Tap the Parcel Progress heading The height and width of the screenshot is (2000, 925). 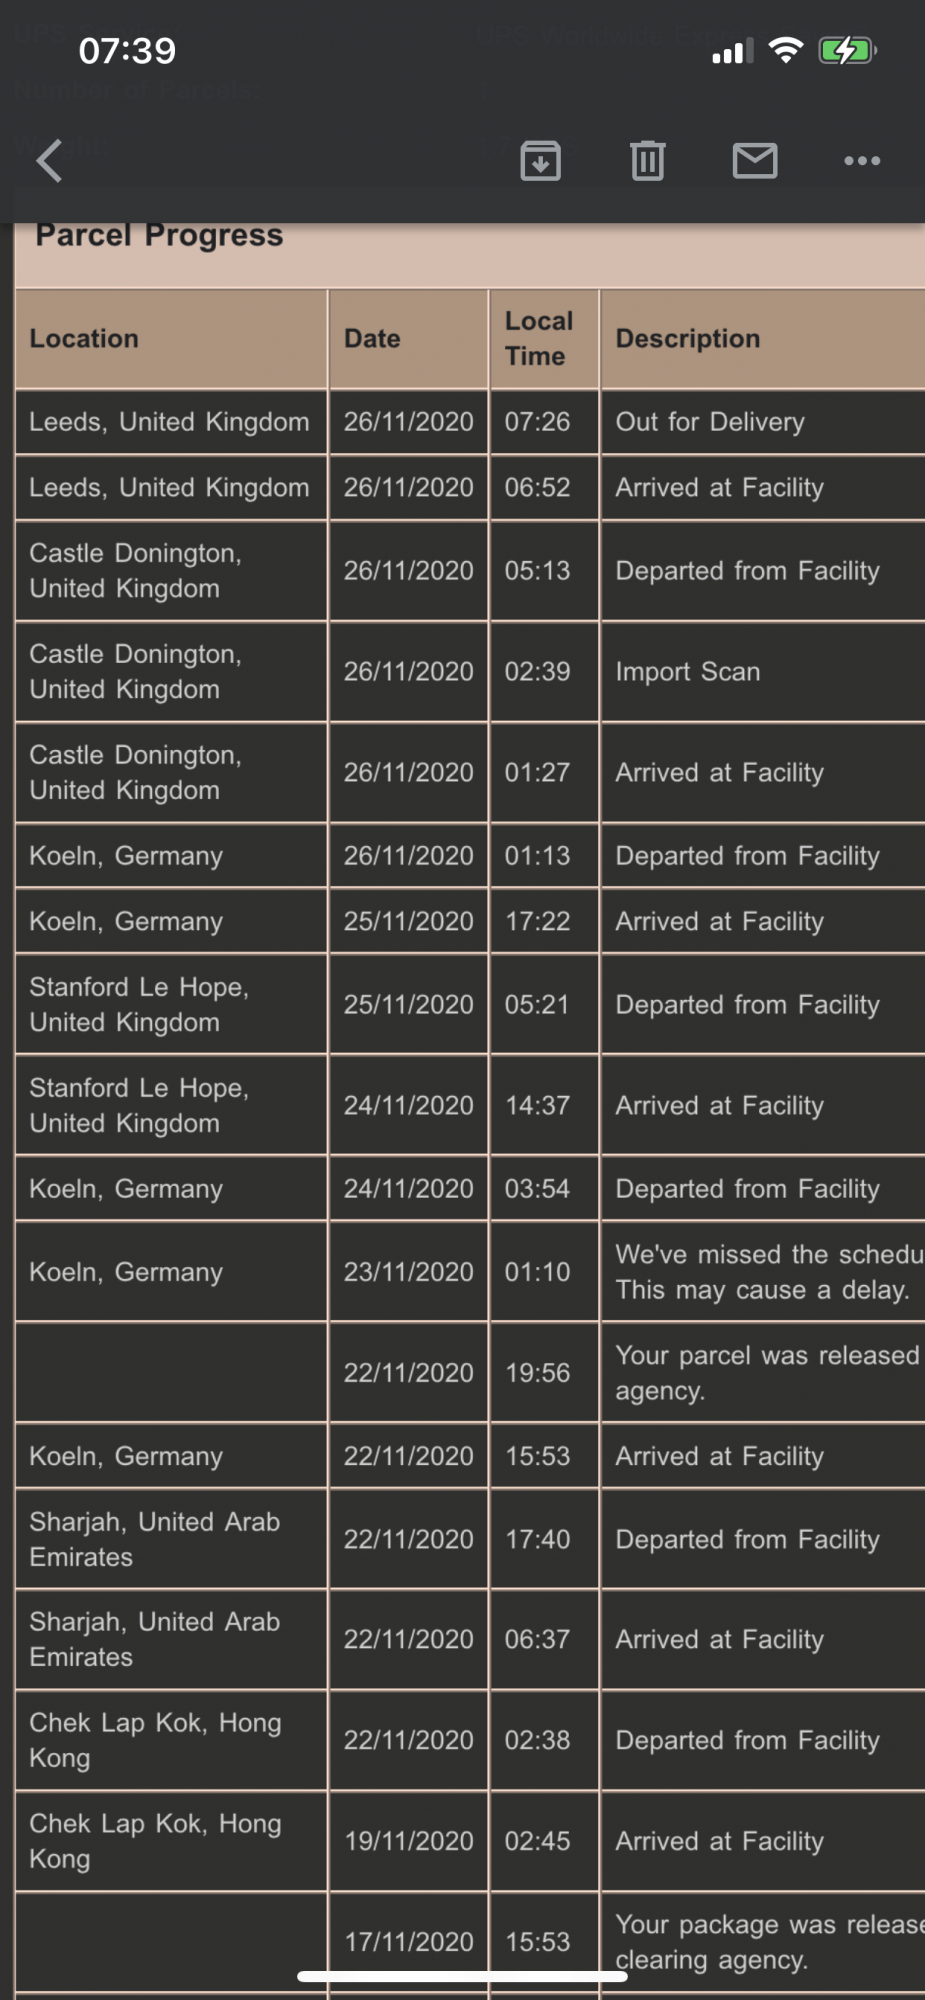pyautogui.click(x=160, y=235)
